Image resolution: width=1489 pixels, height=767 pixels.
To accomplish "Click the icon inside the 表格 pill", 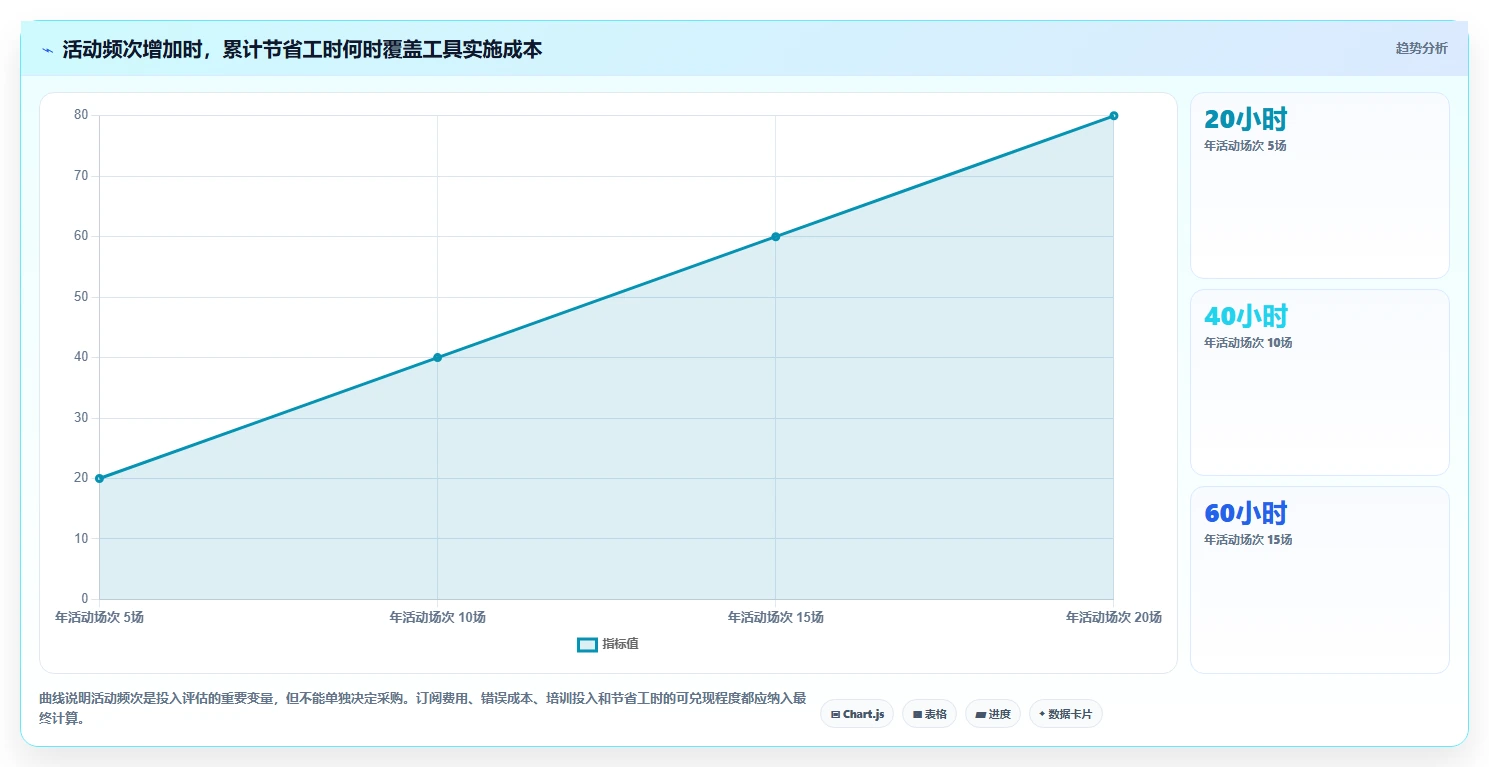I will pyautogui.click(x=917, y=715).
